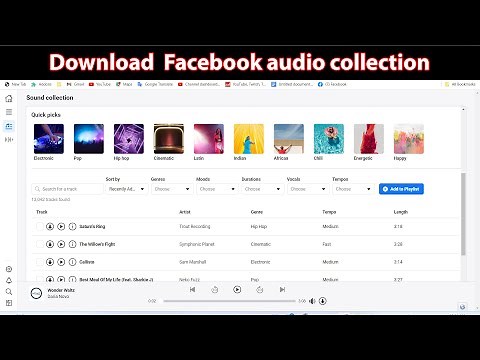Viewport: 480px width, 360px height.
Task: Play the track Satan's Ring
Action: (61, 226)
